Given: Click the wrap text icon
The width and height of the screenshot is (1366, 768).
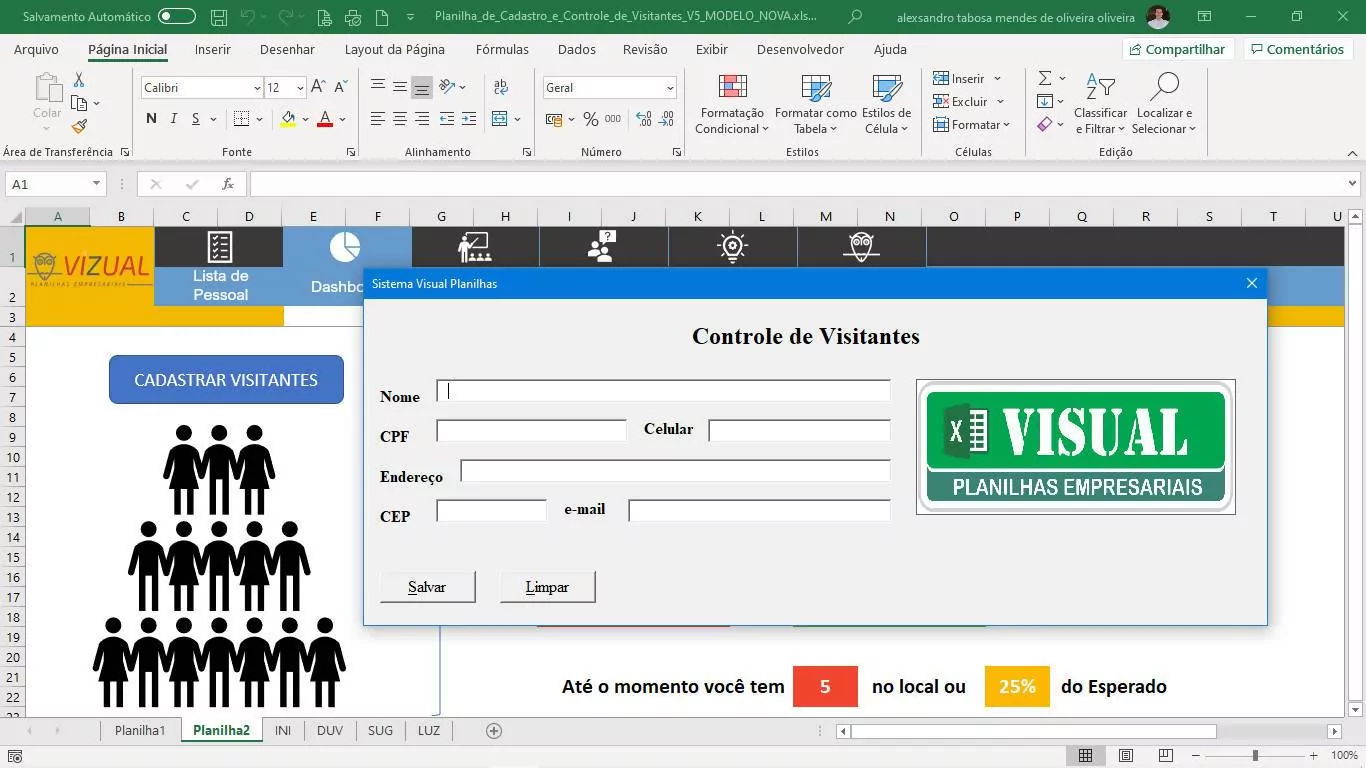Looking at the screenshot, I should coord(502,87).
